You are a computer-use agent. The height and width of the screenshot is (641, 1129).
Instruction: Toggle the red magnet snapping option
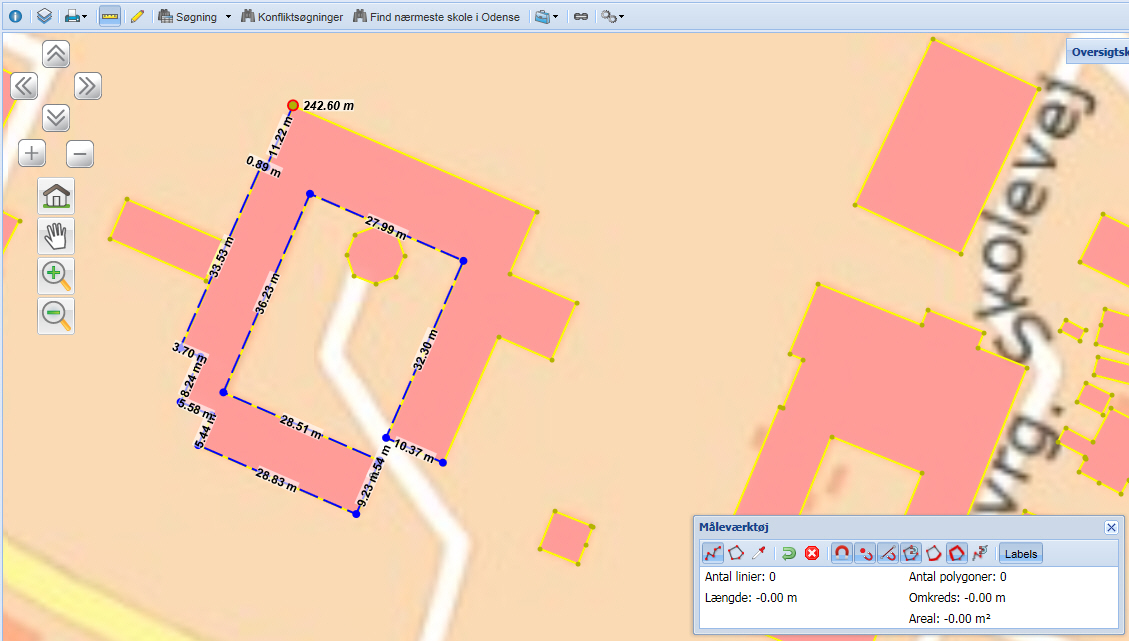842,553
